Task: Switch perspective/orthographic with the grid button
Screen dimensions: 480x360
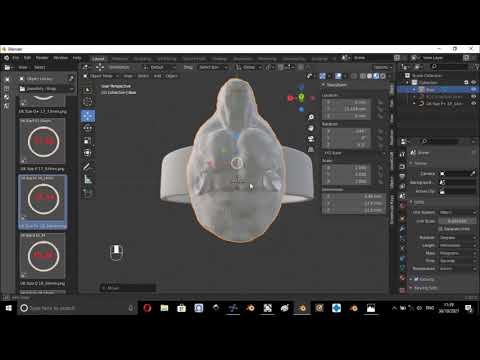Action: pos(311,149)
